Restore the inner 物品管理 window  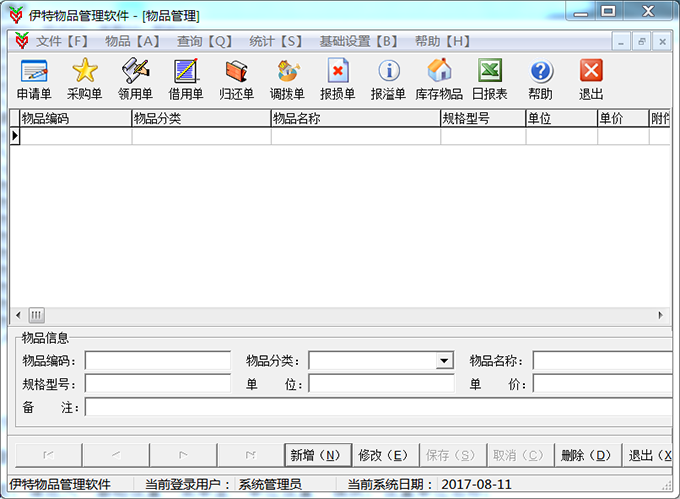click(x=641, y=42)
